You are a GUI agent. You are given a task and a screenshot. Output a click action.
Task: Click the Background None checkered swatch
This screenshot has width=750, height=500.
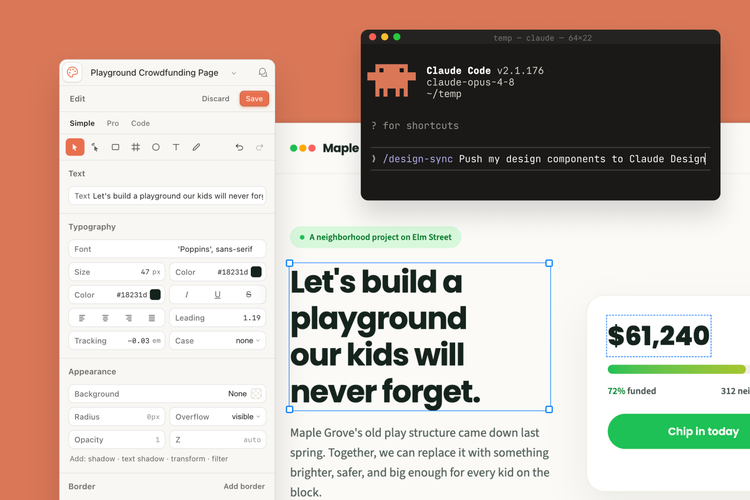click(x=256, y=394)
